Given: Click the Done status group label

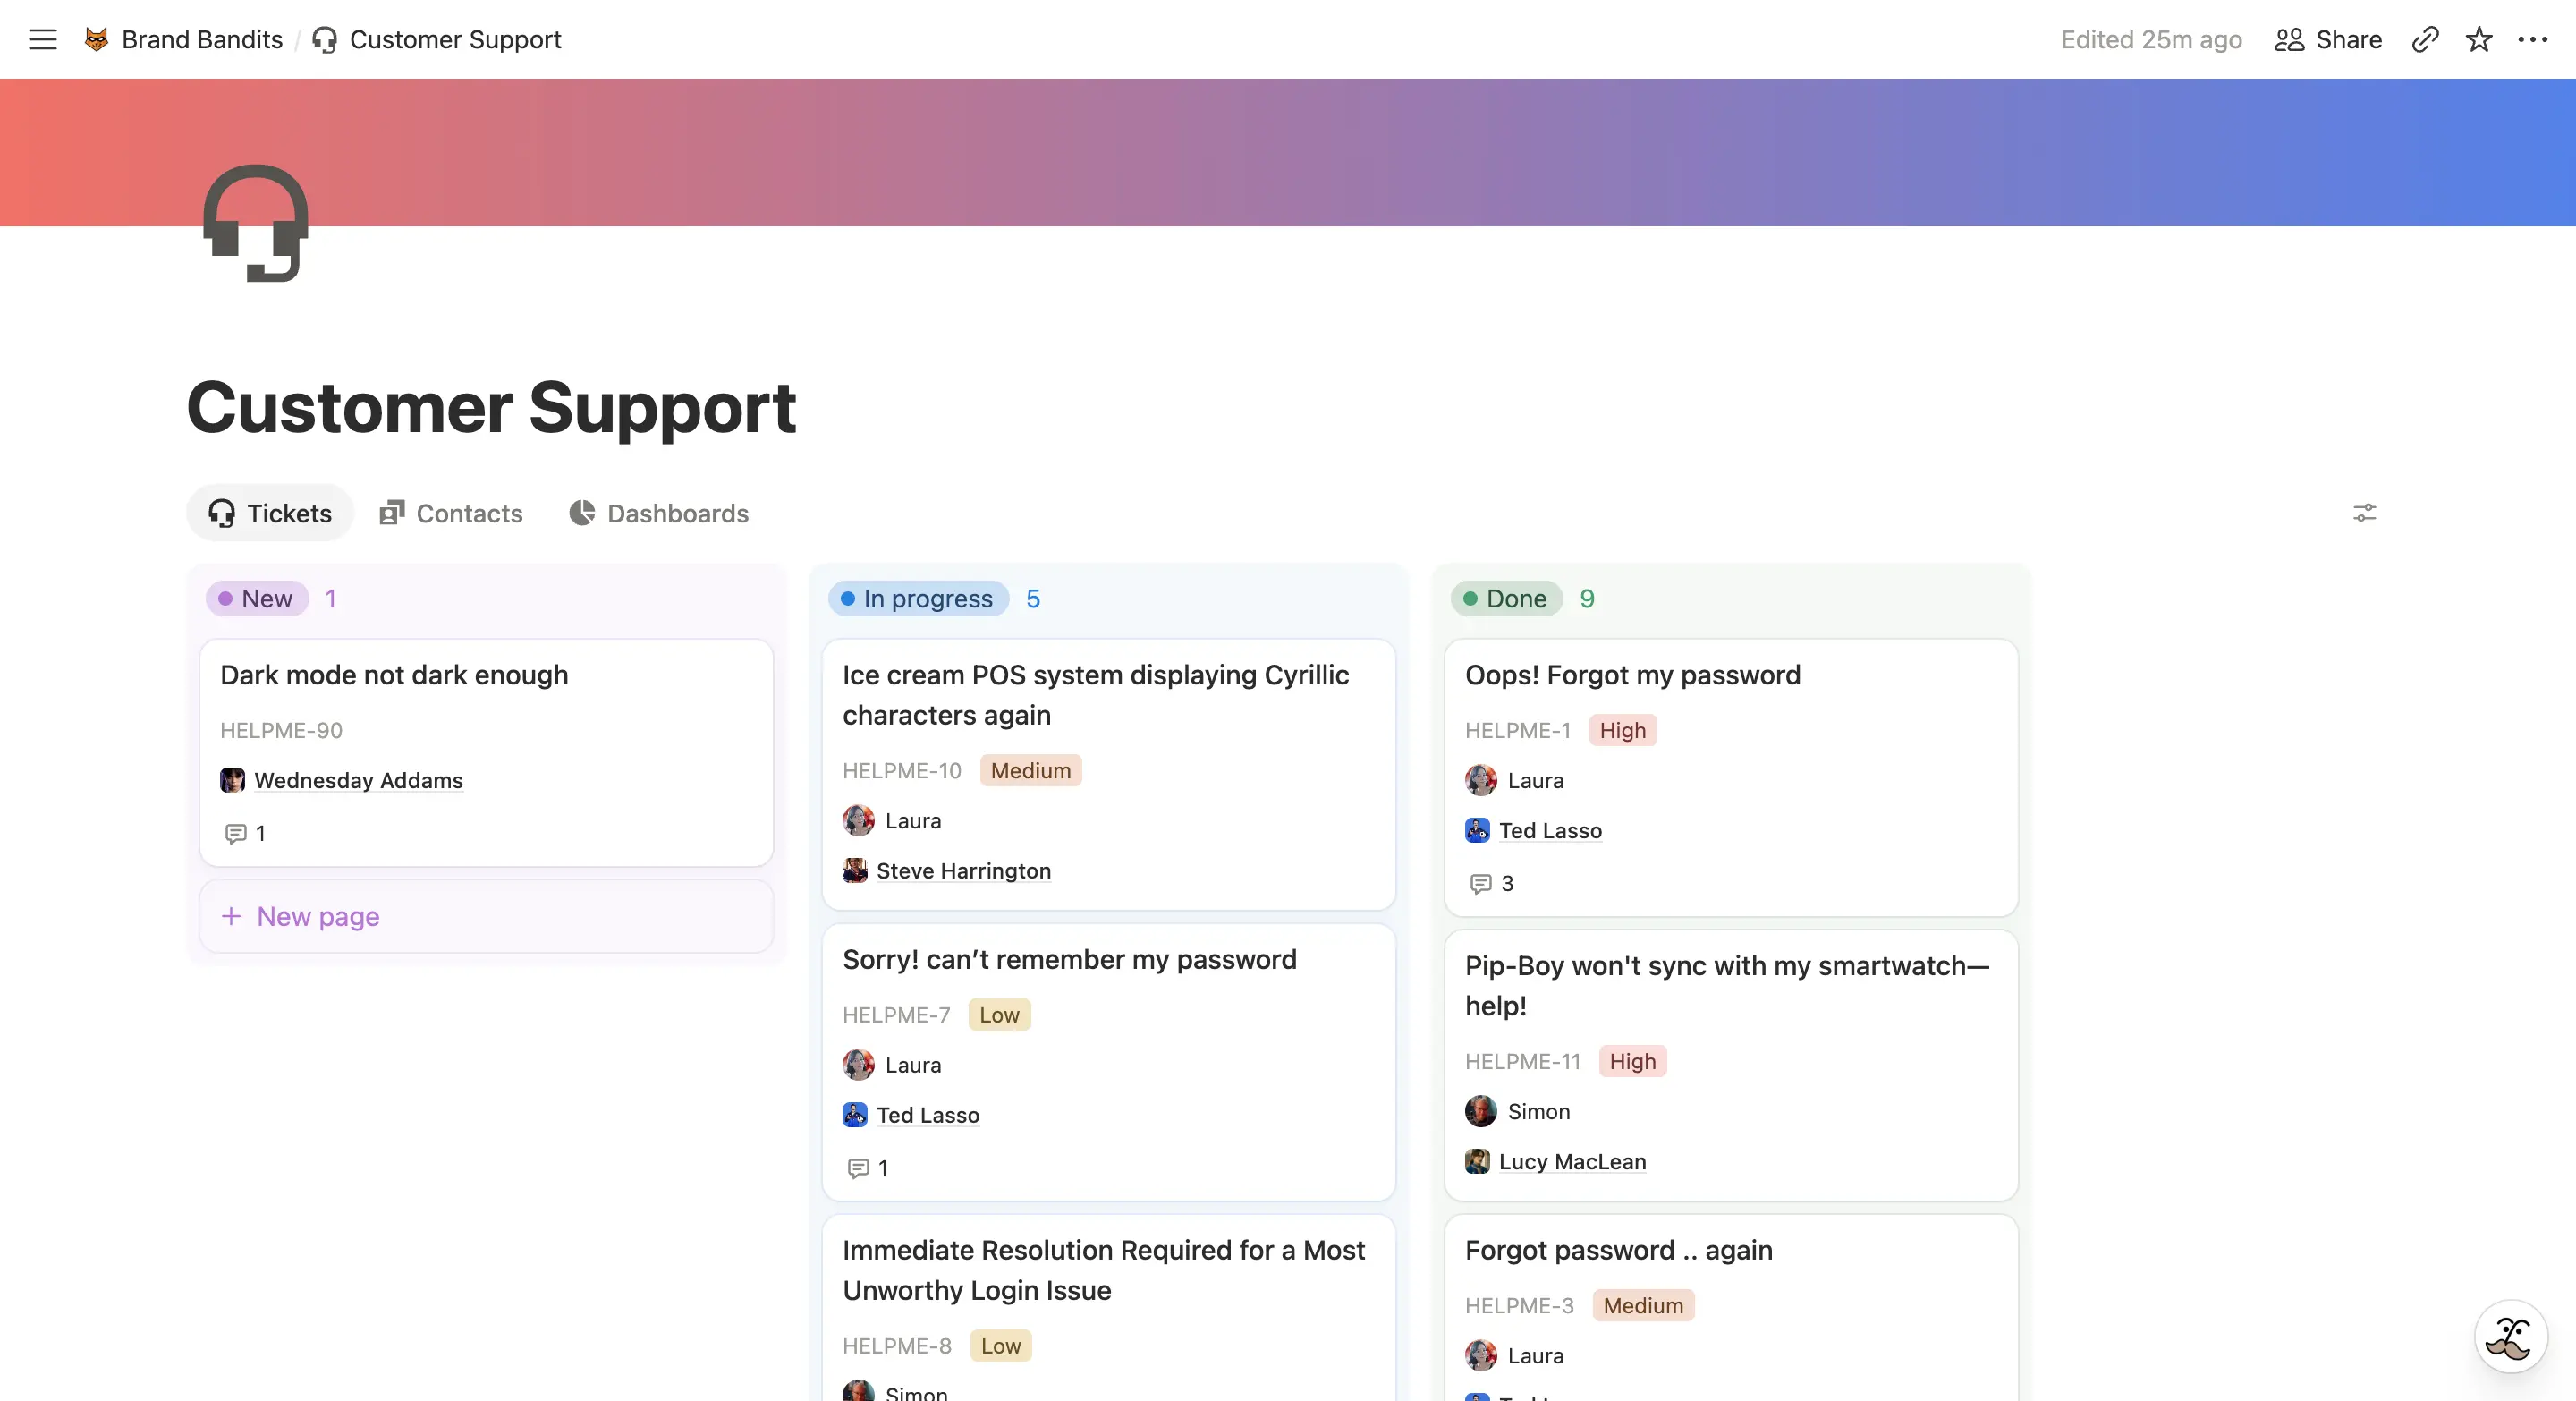Looking at the screenshot, I should click(1506, 598).
